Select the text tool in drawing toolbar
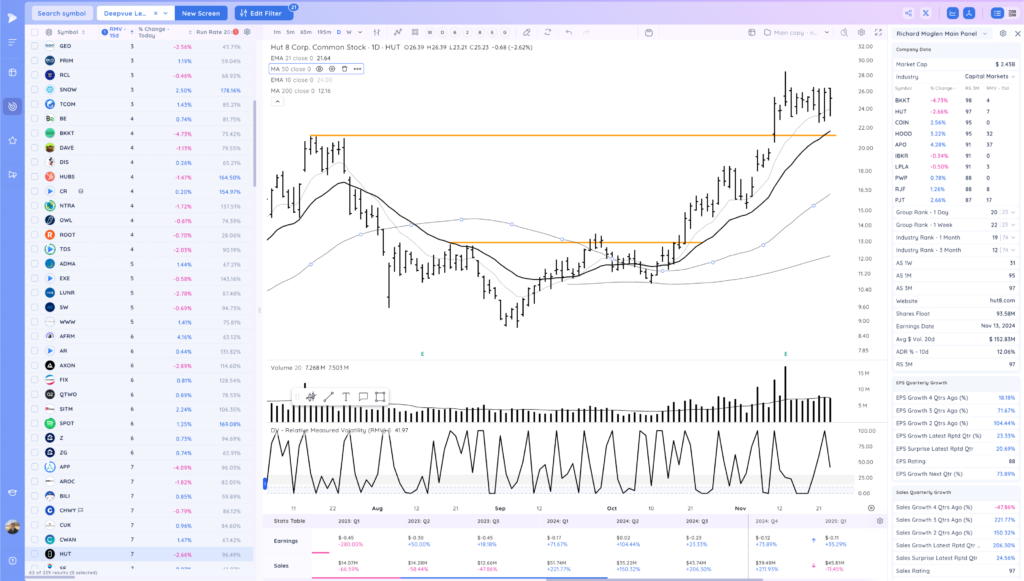The image size is (1024, 581). pyautogui.click(x=345, y=396)
